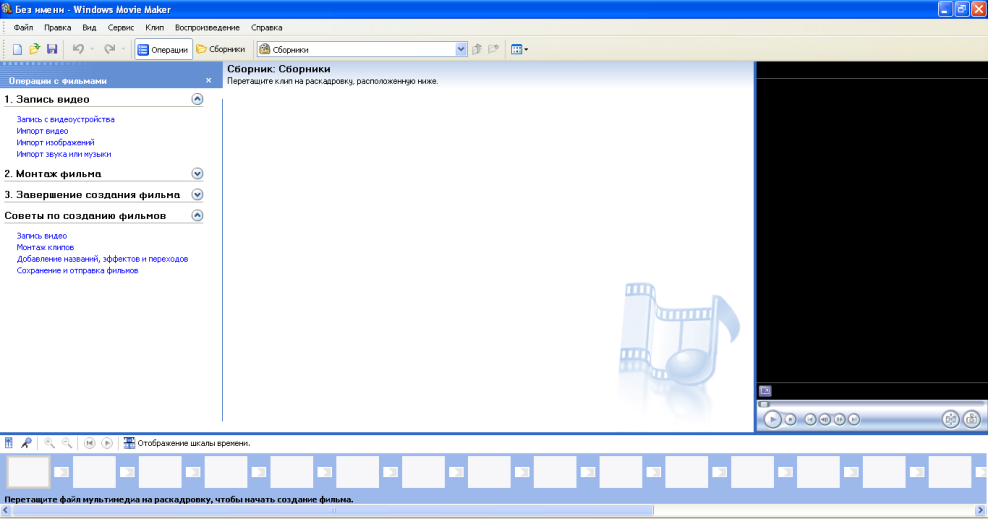The height and width of the screenshot is (519, 988).
Task: Go forward in preview monitor
Action: coord(854,419)
